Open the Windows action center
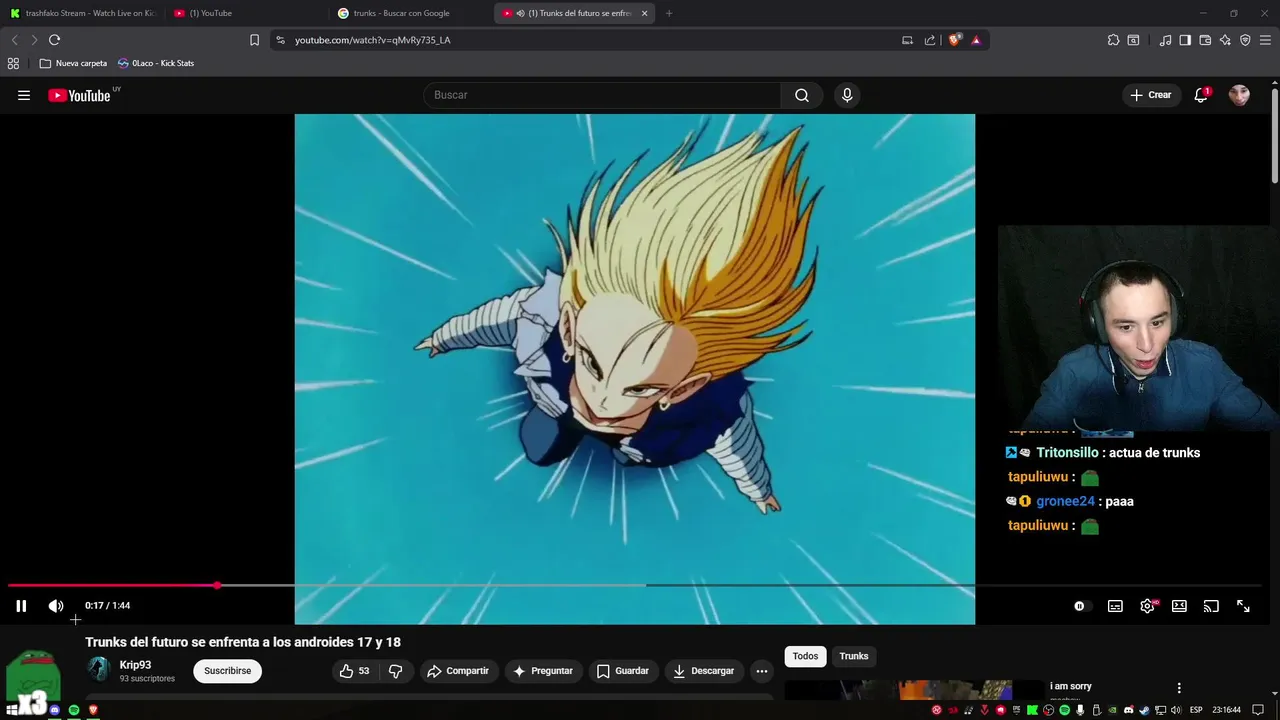1280x720 pixels. pos(1259,710)
